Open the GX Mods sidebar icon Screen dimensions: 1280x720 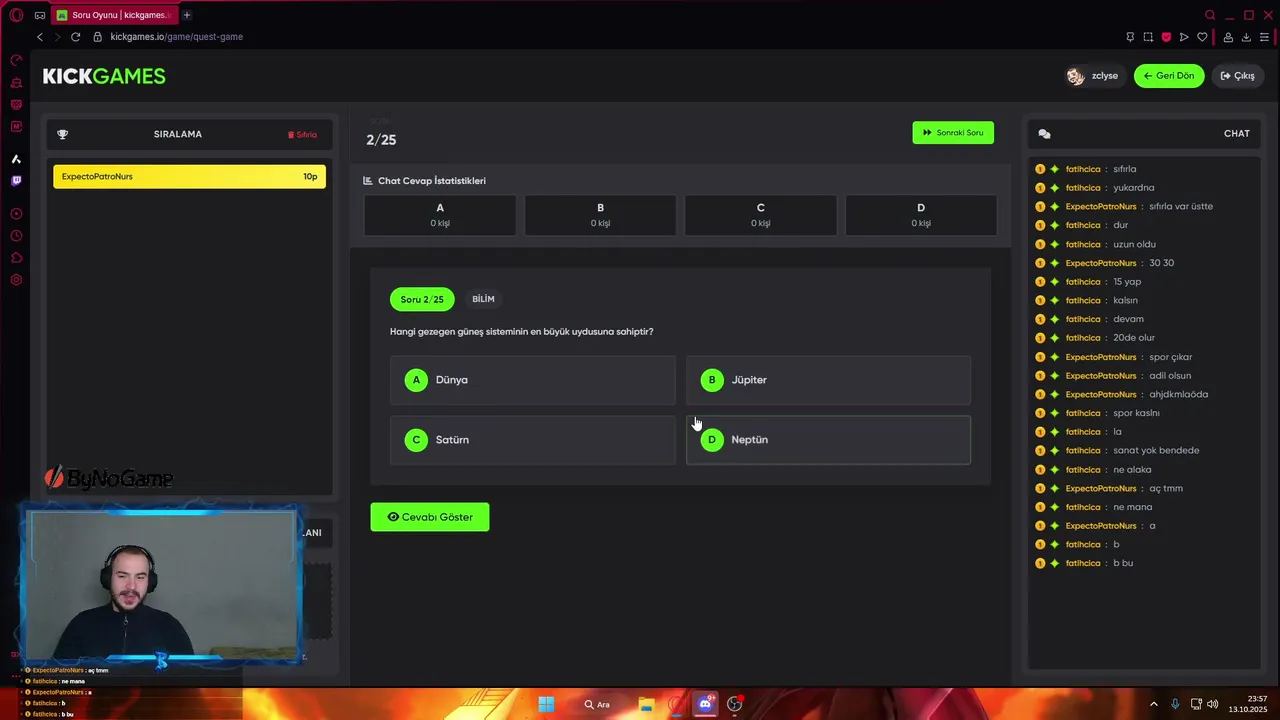(16, 127)
